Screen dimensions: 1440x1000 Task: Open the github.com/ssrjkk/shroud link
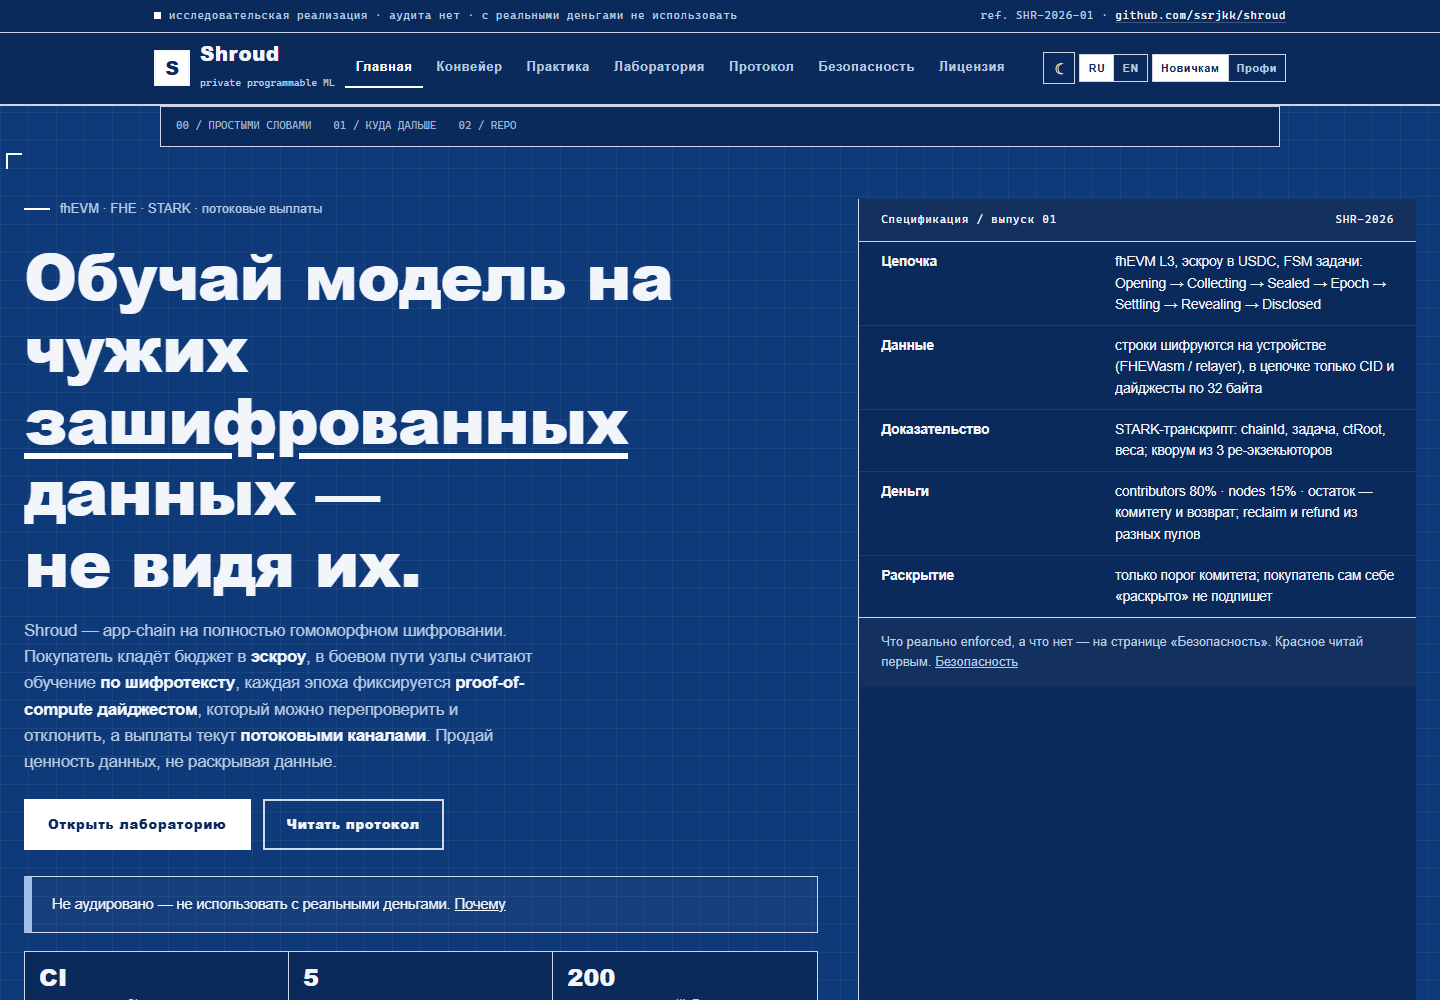click(1200, 15)
